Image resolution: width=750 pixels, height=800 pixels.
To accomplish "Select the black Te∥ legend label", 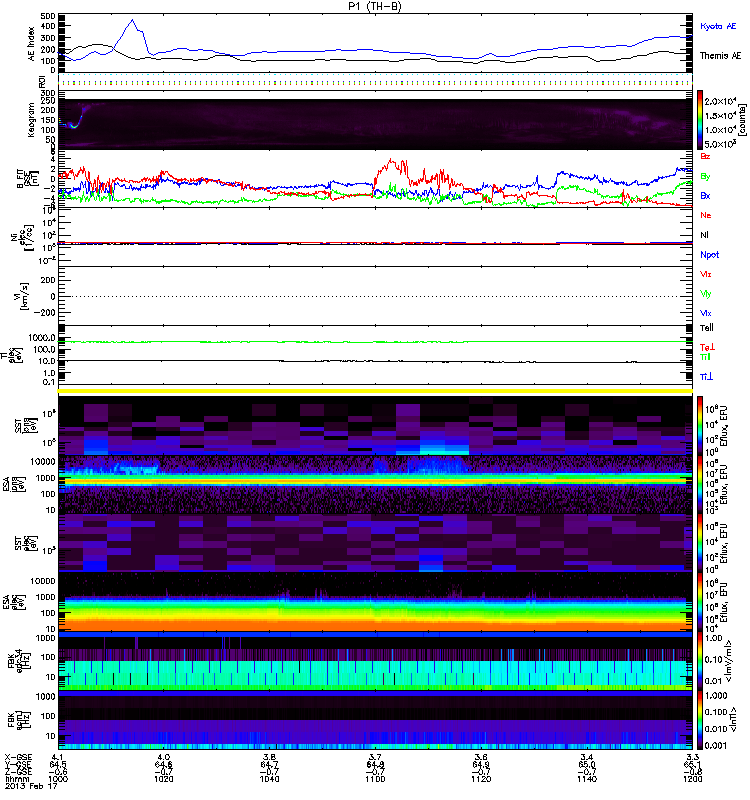I will (707, 328).
